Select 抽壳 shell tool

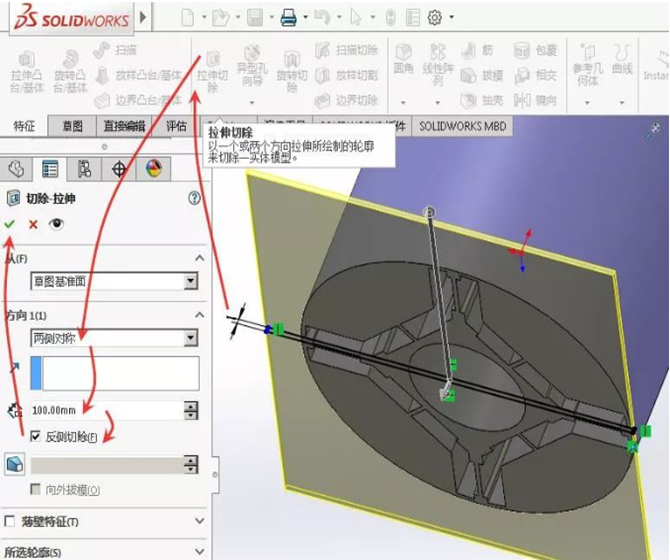point(482,100)
